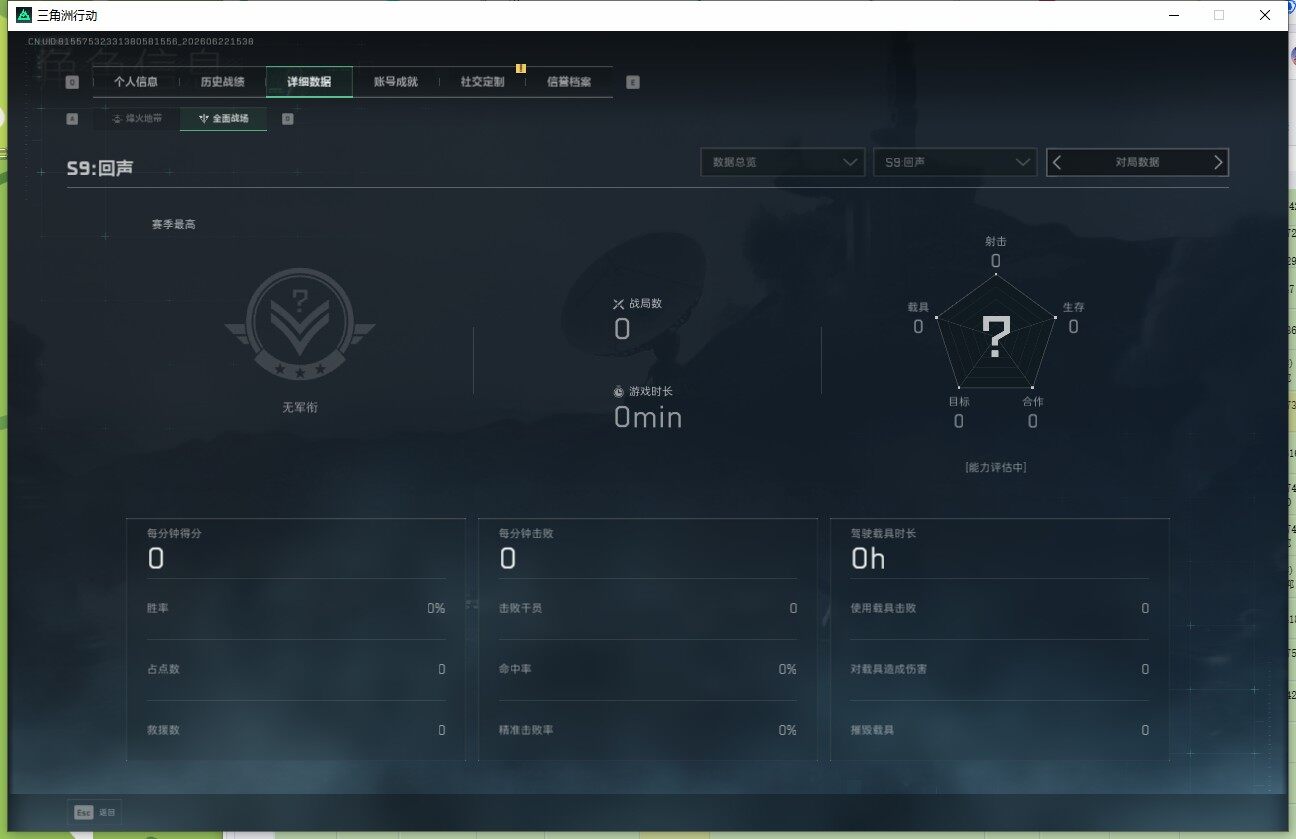Click the 对局数据 selector label
1296x839 pixels.
(1138, 162)
